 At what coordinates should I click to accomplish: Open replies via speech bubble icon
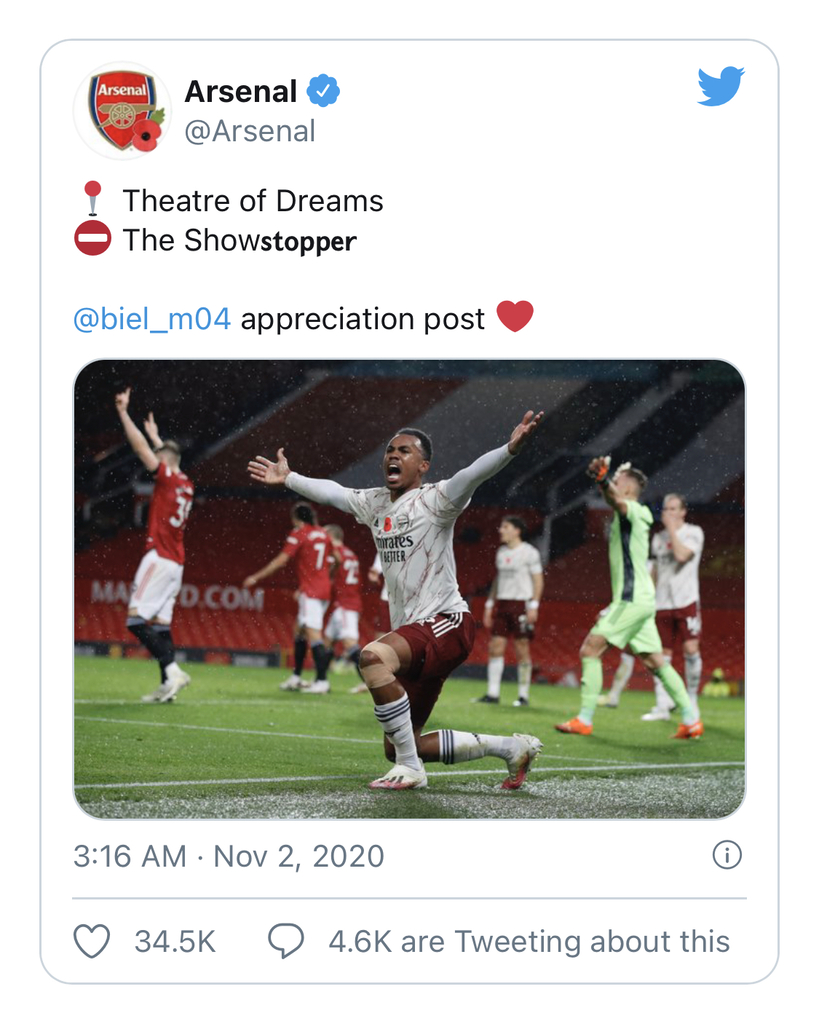pos(286,941)
